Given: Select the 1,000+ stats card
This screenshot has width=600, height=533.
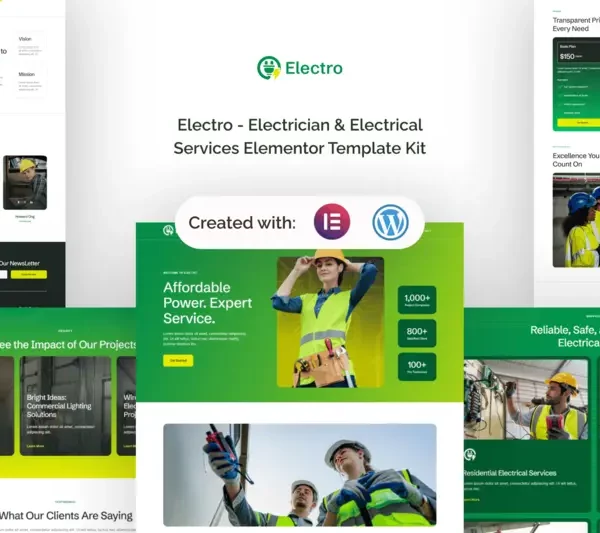Looking at the screenshot, I should (417, 300).
